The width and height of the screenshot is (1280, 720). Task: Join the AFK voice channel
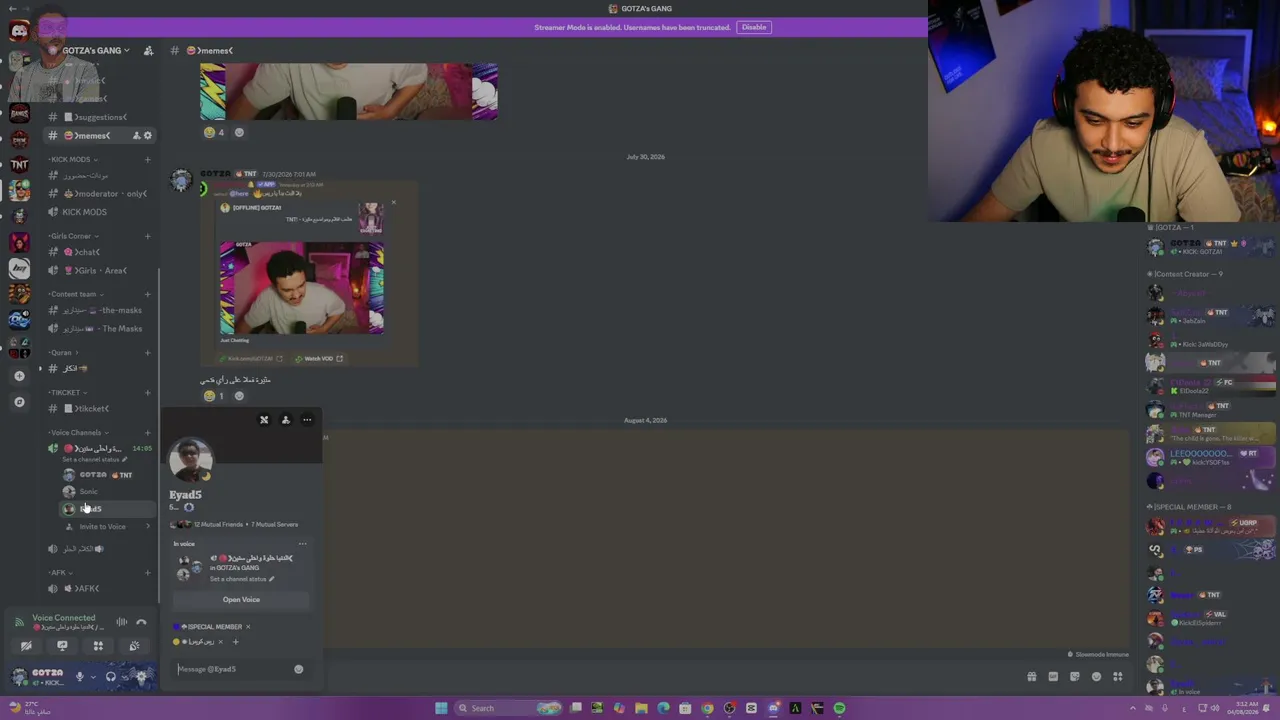[100, 588]
